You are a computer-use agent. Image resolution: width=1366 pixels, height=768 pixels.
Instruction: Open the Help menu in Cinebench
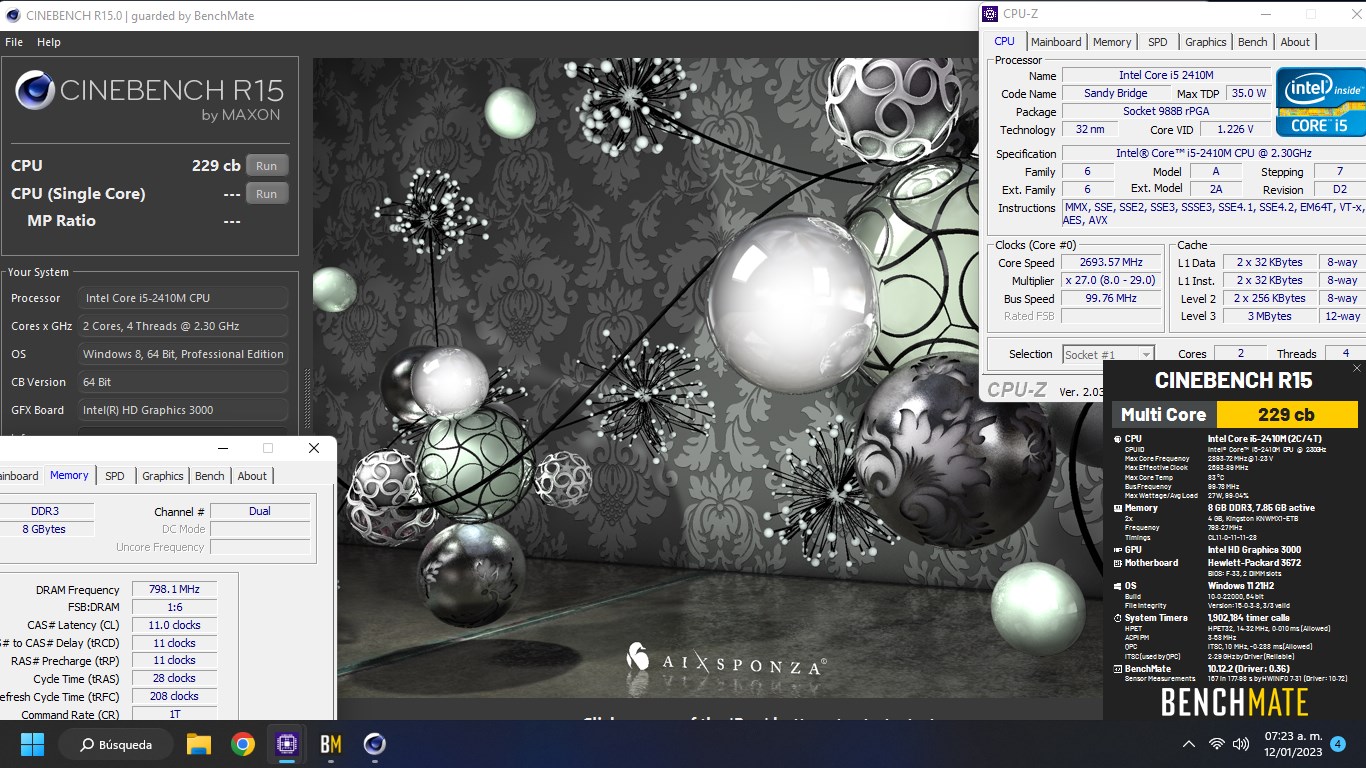point(49,42)
